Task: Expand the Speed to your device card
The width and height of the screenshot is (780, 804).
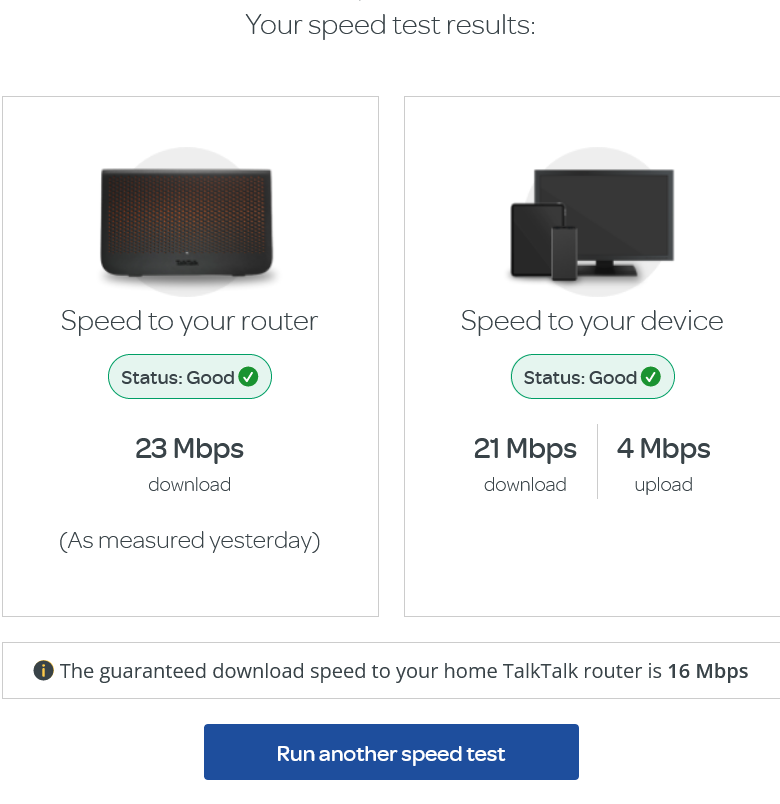Action: click(593, 355)
